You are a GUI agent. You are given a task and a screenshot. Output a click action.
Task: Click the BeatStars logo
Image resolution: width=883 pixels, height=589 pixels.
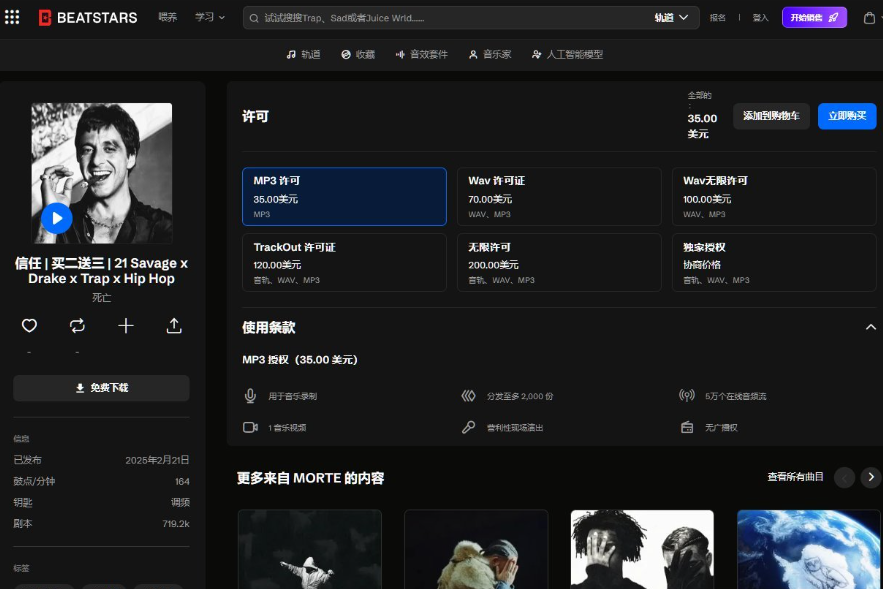pos(88,18)
